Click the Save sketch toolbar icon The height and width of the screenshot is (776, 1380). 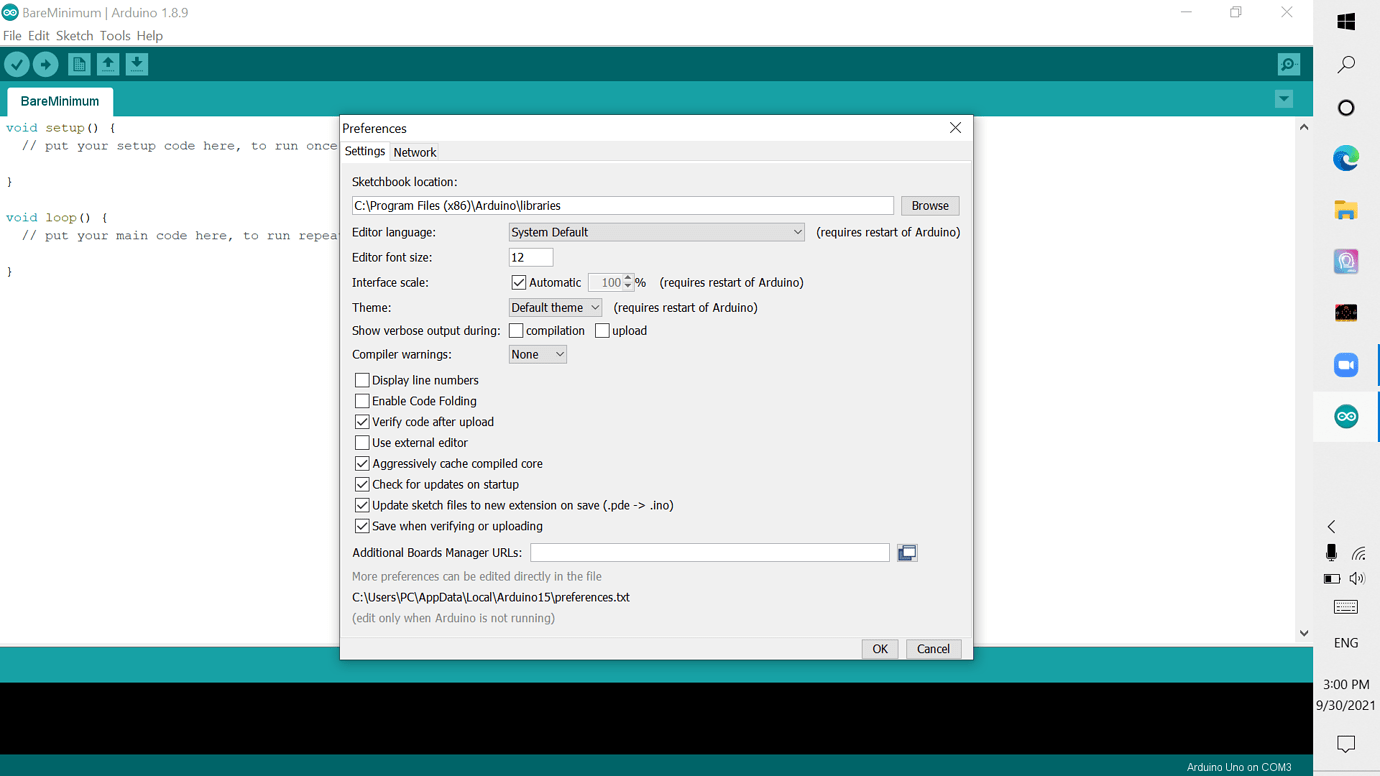(x=136, y=63)
